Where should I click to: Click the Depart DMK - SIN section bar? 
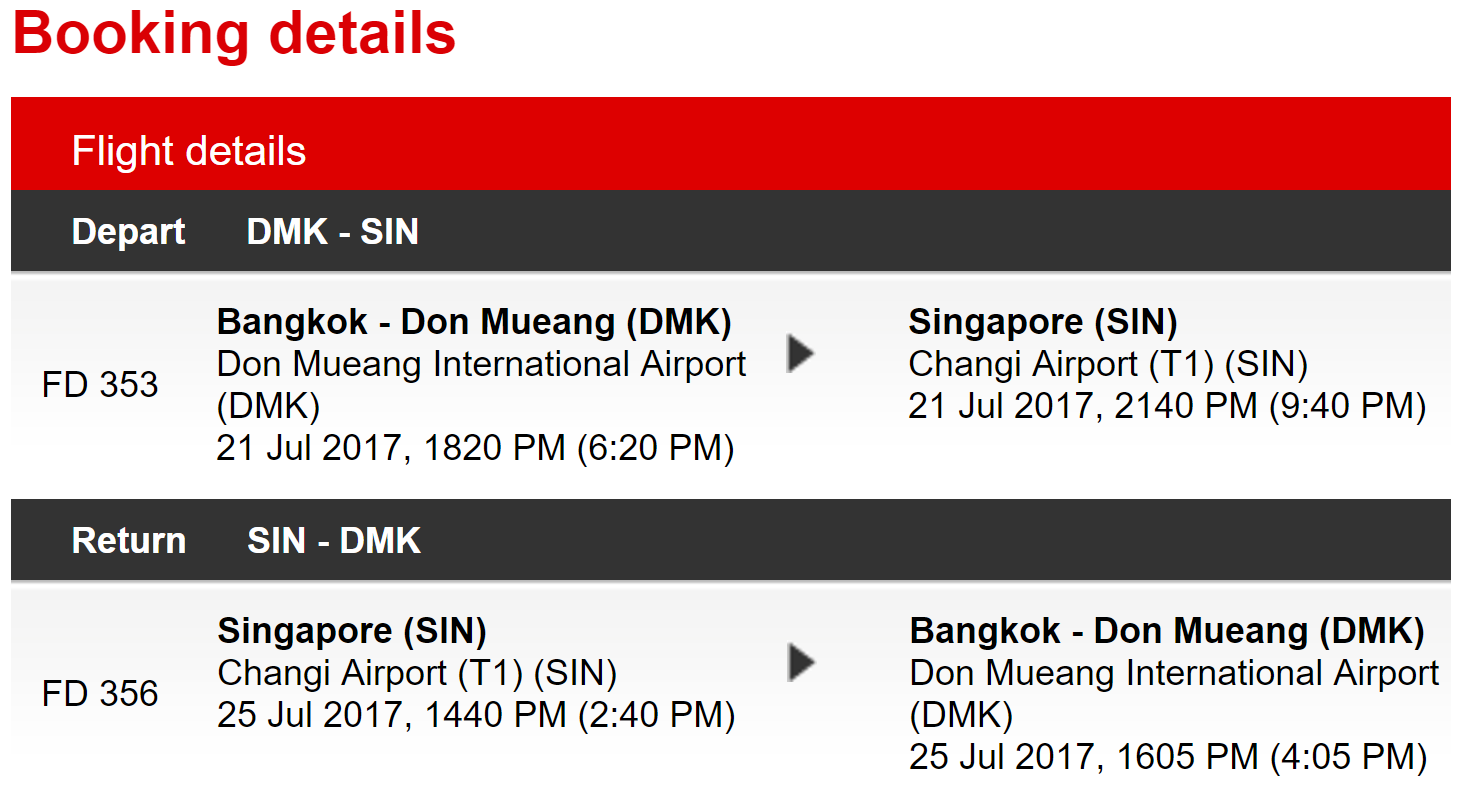731,231
